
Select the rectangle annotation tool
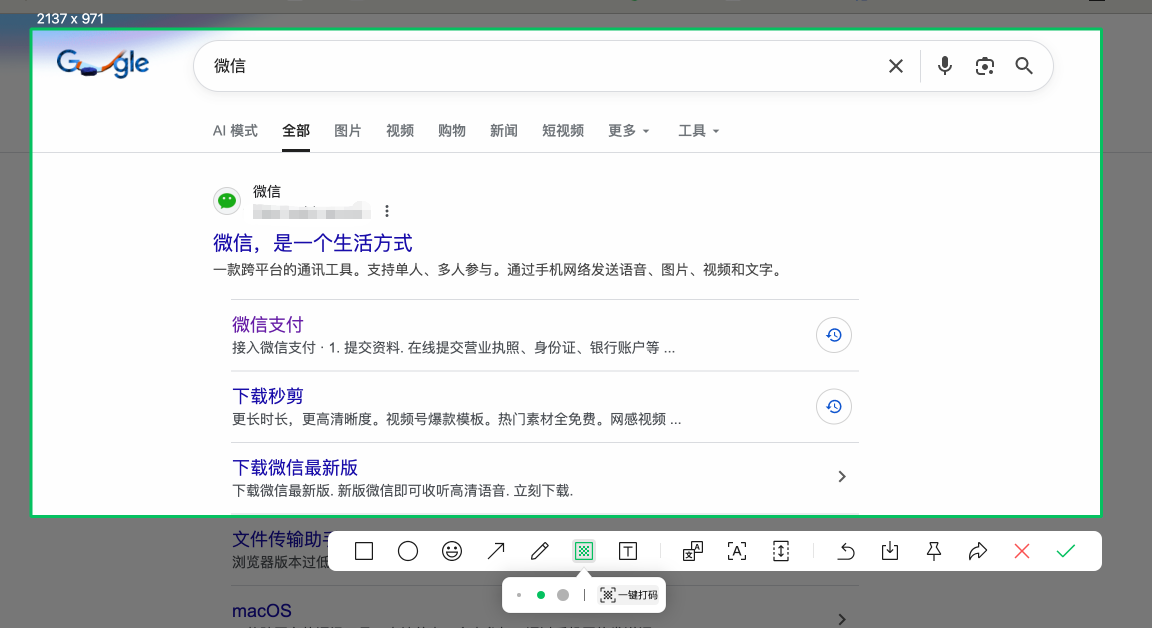tap(364, 551)
